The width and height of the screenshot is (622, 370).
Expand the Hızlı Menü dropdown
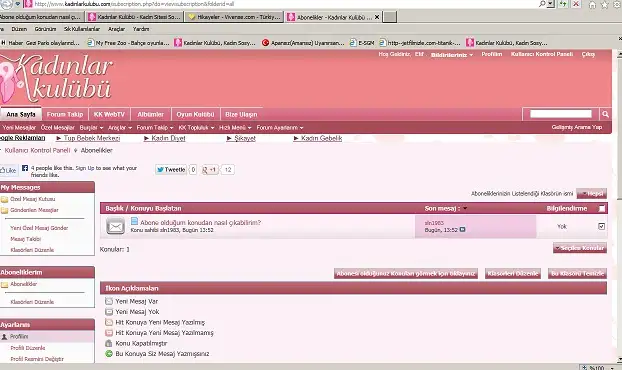[235, 128]
